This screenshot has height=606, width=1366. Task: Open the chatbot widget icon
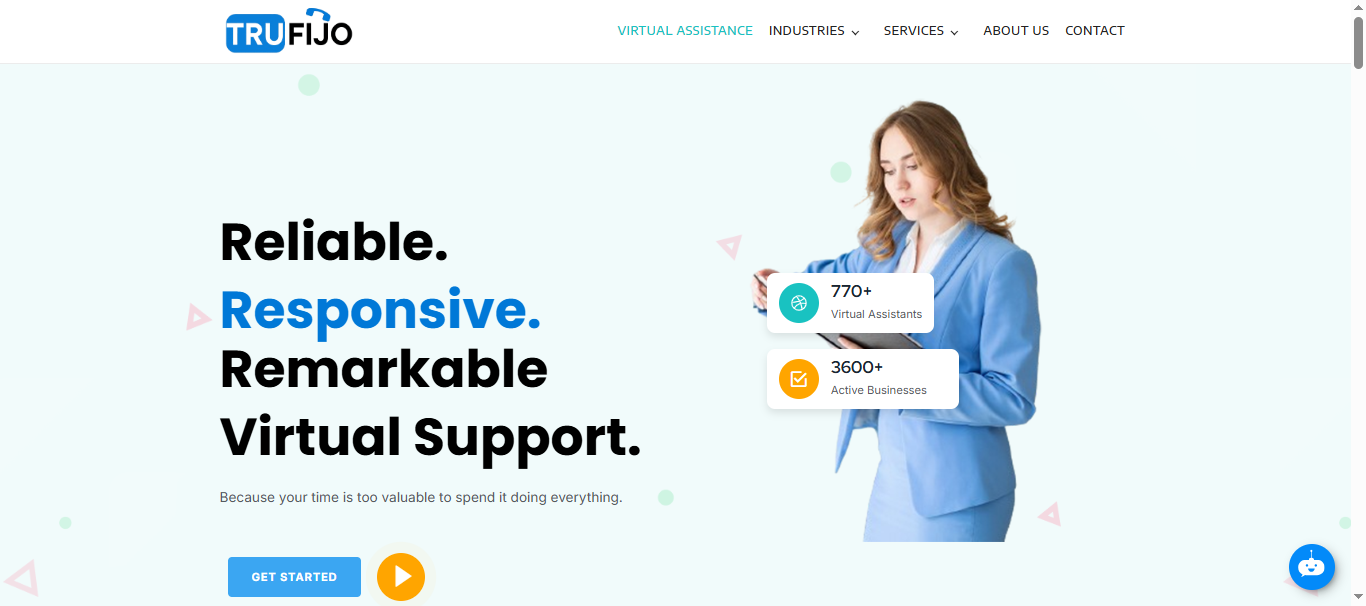pos(1311,567)
